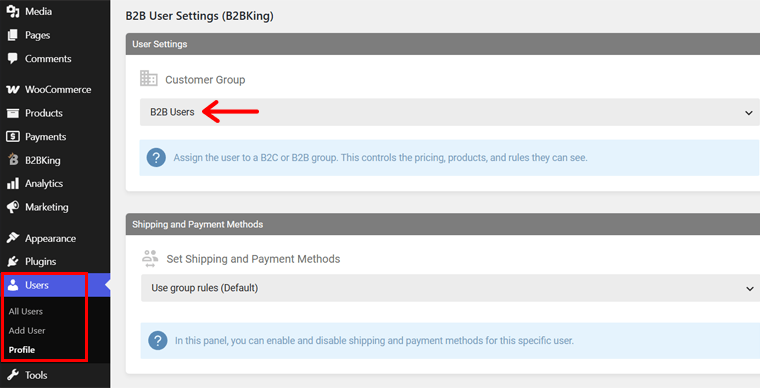
Task: Click the Analytics bar chart icon
Action: [13, 184]
